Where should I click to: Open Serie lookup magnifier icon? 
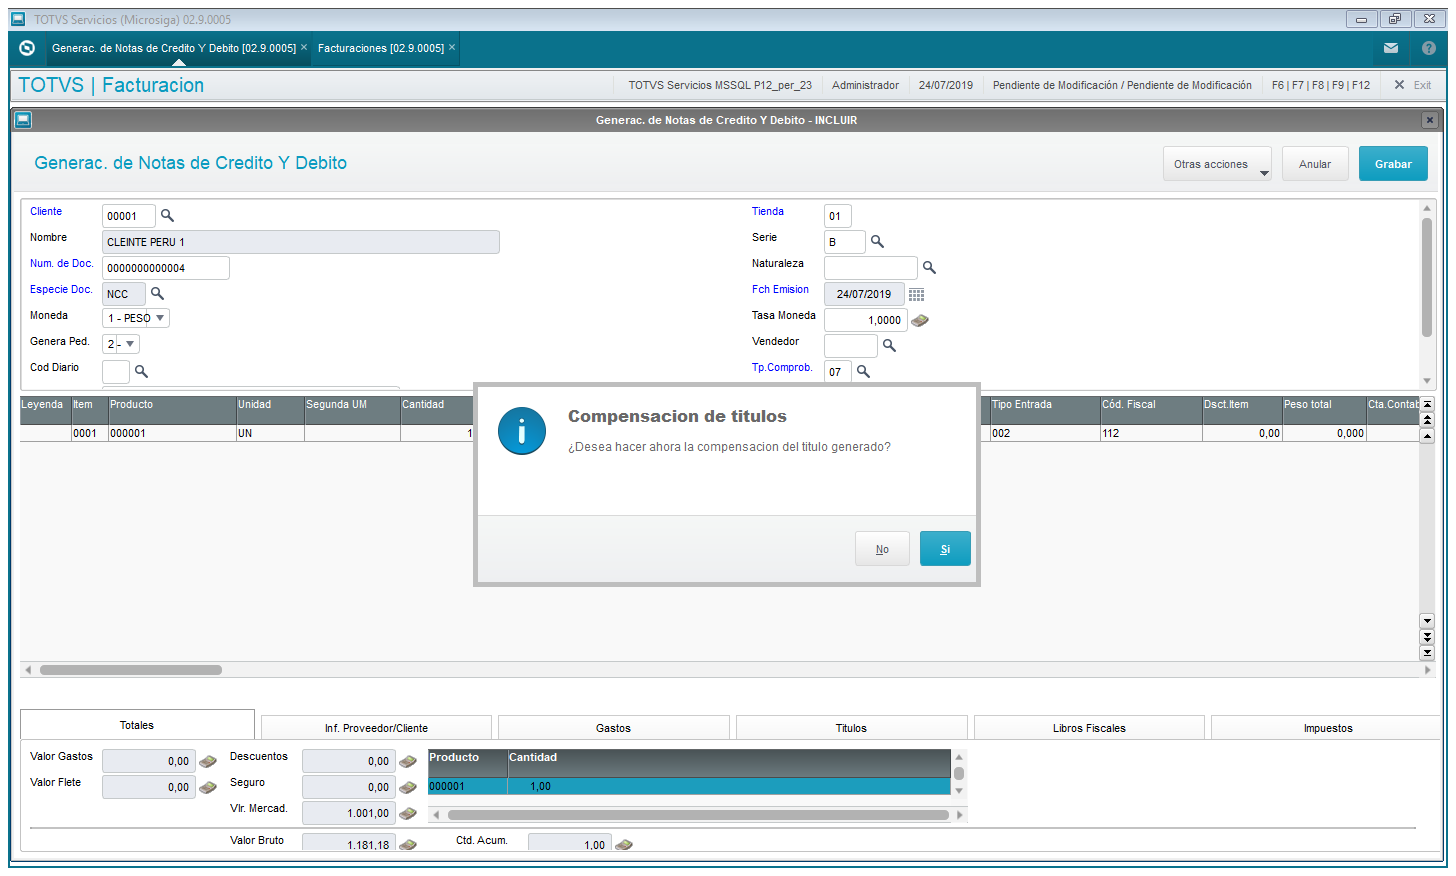tap(877, 241)
